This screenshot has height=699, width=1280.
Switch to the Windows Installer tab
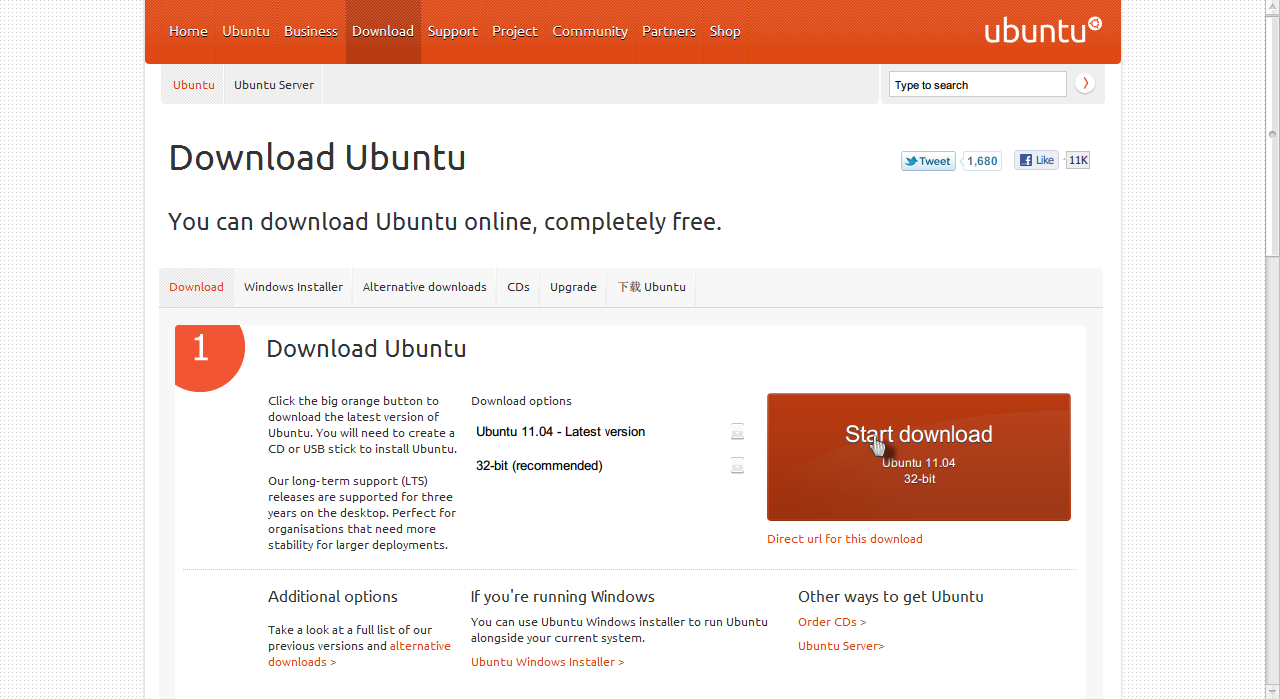[293, 287]
